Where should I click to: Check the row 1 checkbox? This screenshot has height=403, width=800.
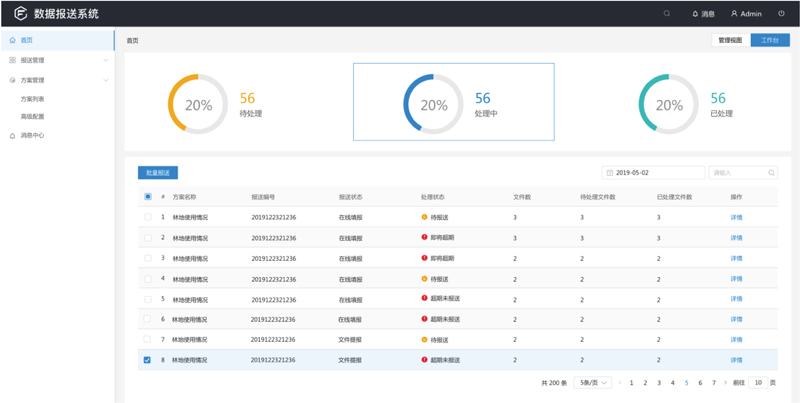tap(147, 217)
